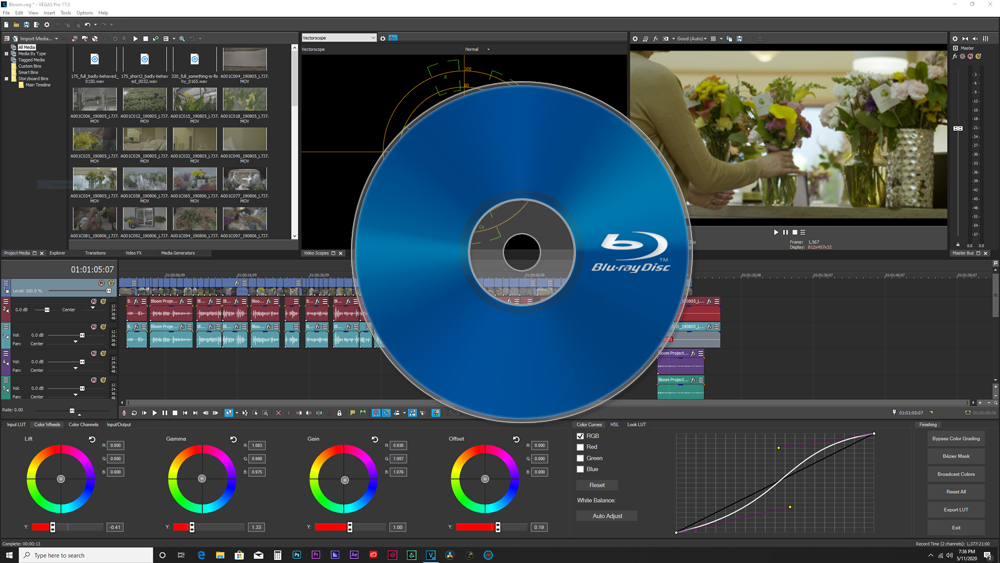Click the Undo arrow in main toolbar
Image resolution: width=1000 pixels, height=563 pixels.
click(x=87, y=25)
